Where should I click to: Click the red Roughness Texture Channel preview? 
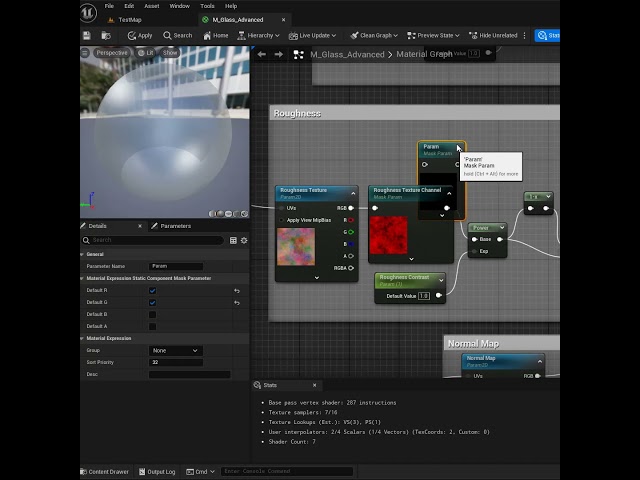pyautogui.click(x=388, y=235)
